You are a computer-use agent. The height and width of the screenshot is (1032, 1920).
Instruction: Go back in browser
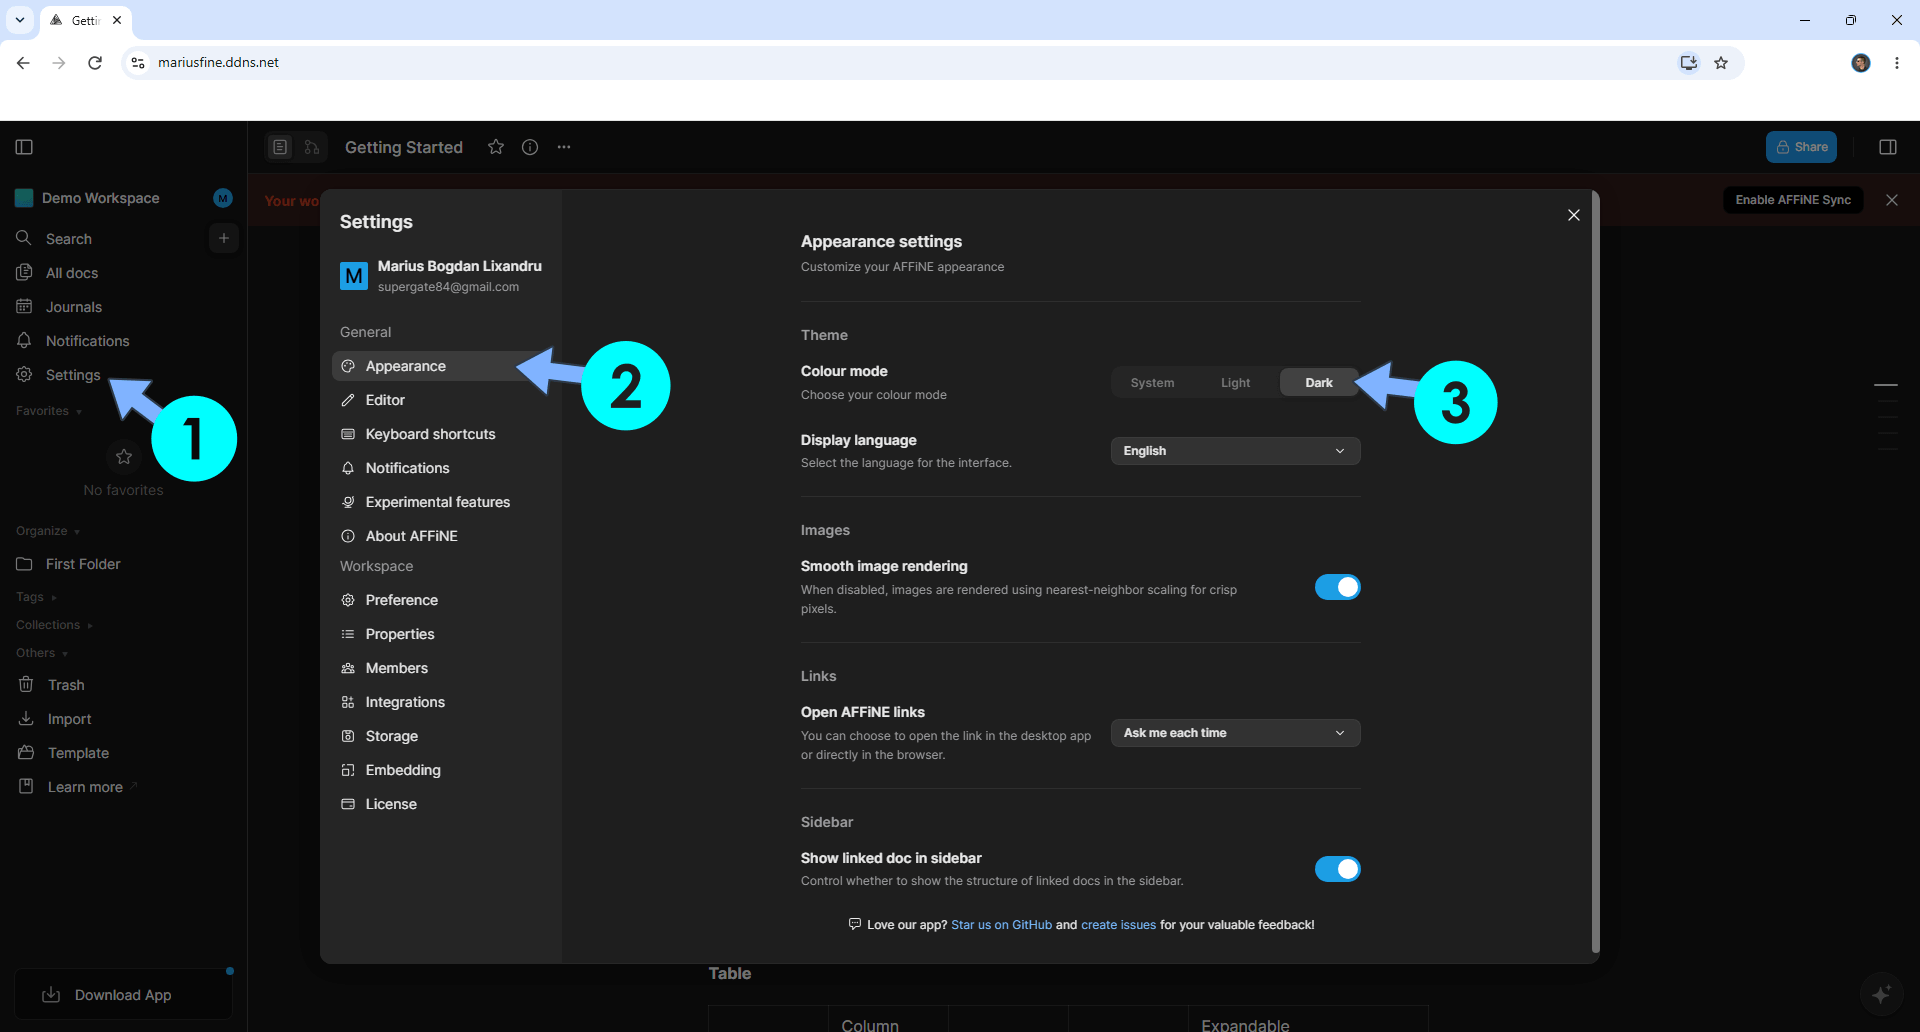(23, 63)
